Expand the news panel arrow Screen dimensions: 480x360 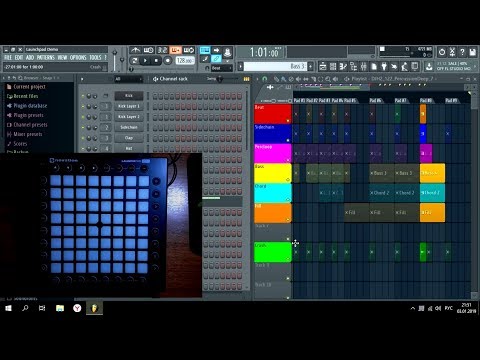click(x=475, y=67)
